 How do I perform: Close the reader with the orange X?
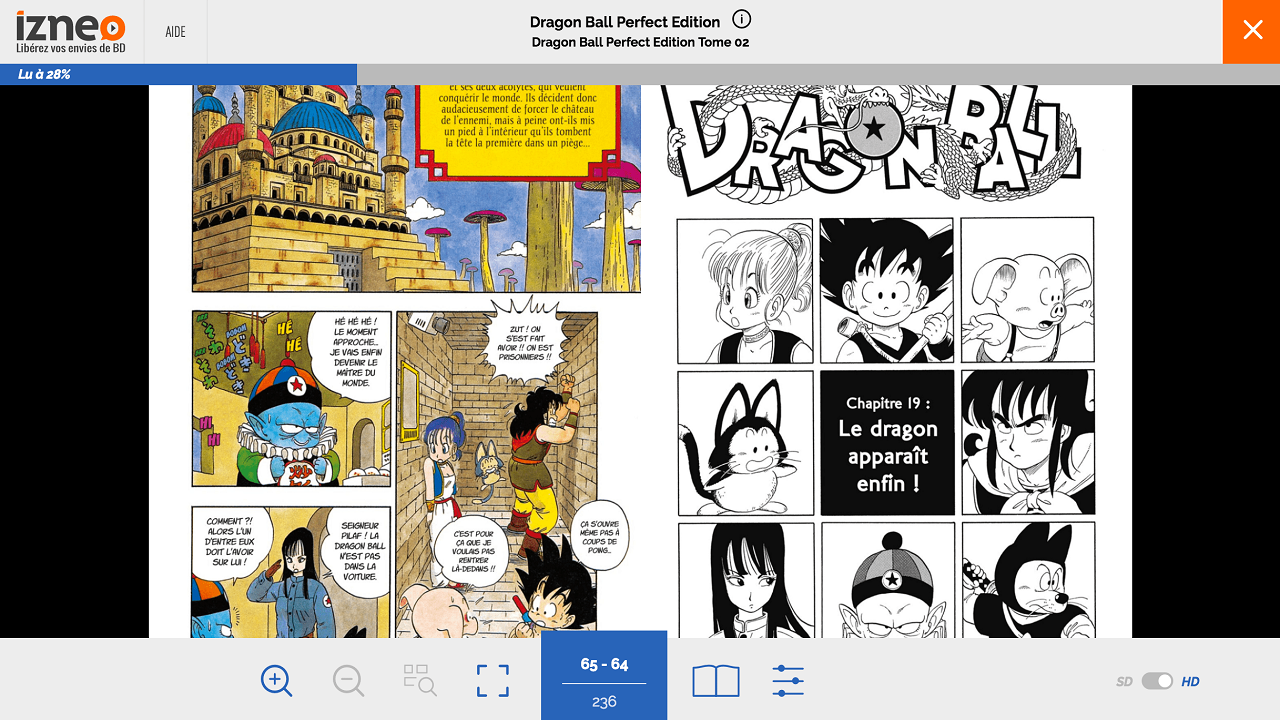pos(1251,32)
